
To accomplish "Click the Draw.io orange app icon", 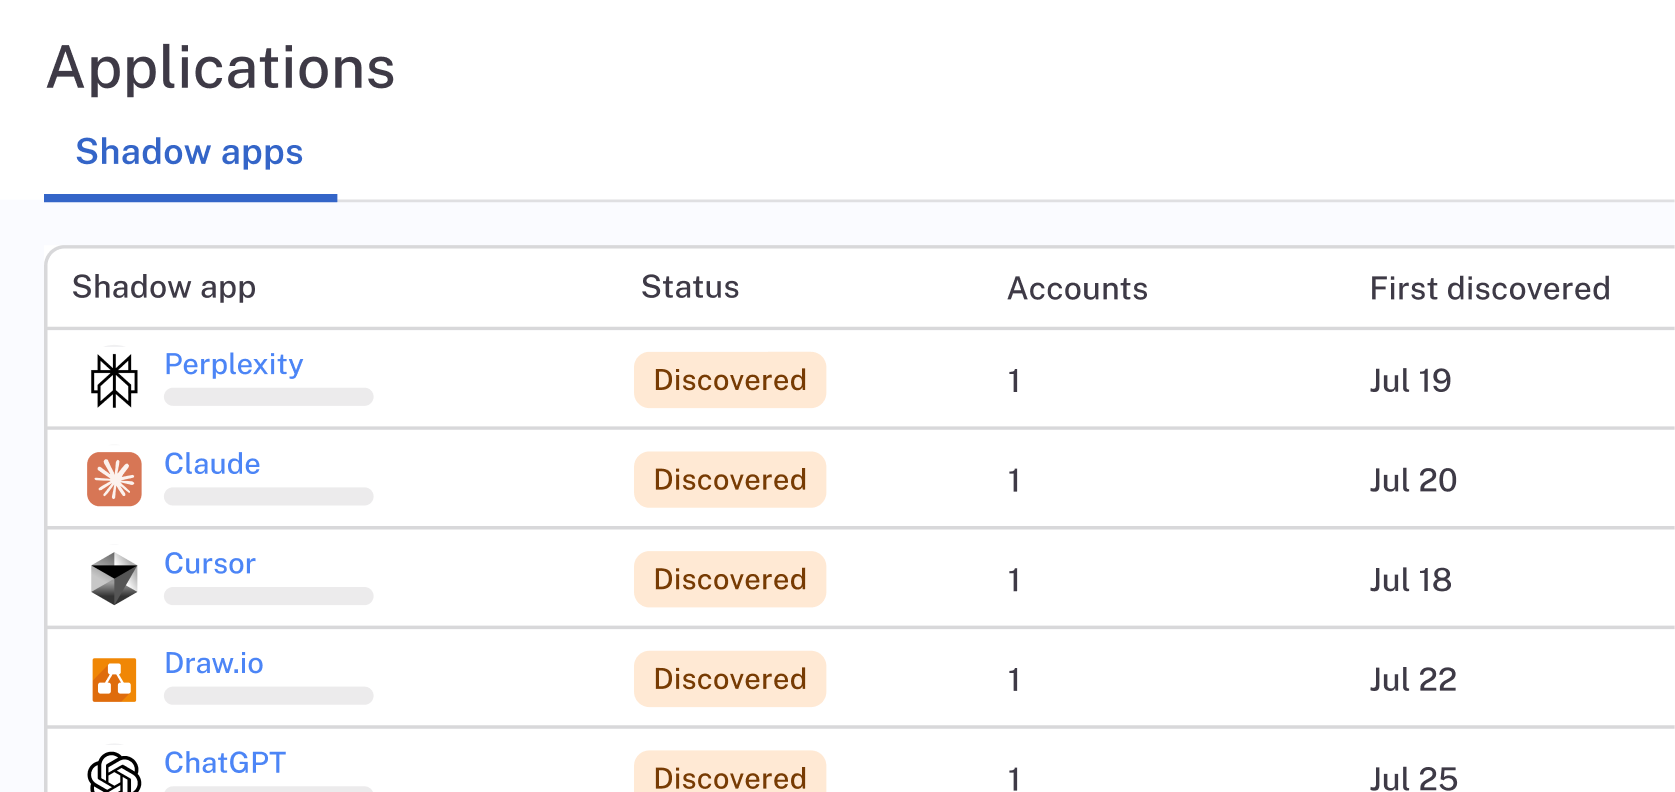I will click(x=114, y=680).
